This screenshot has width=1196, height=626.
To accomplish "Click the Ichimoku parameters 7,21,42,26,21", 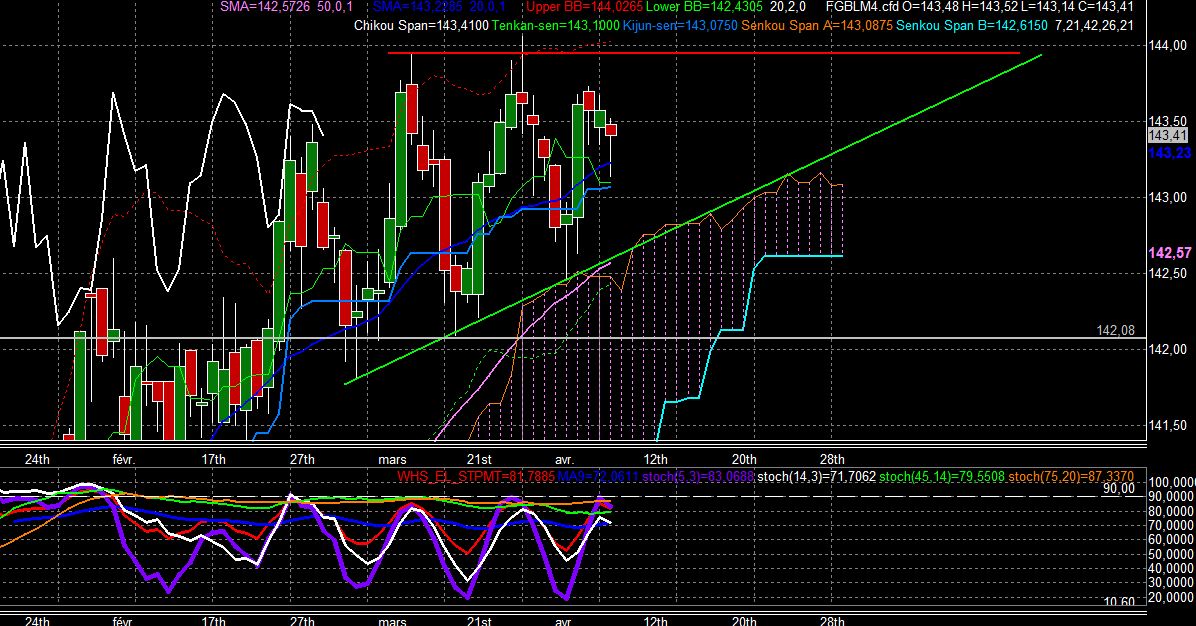I will tap(1094, 25).
